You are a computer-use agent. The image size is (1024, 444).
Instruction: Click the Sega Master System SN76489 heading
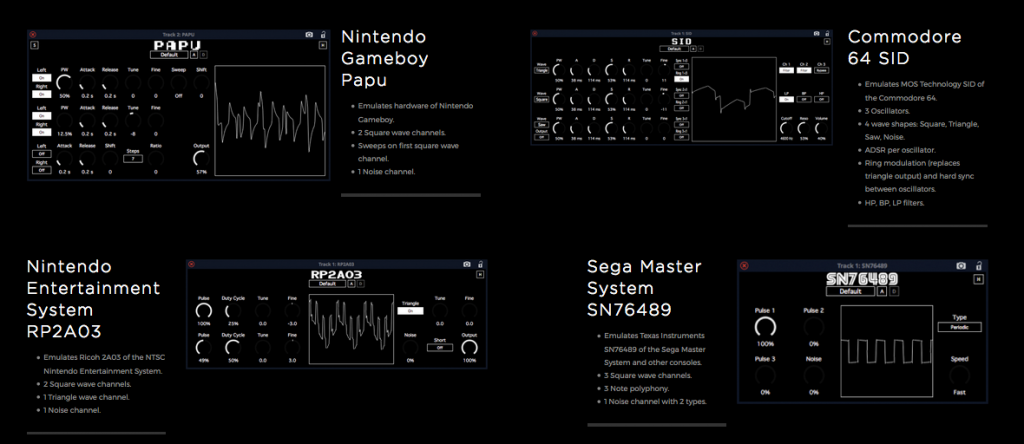tap(644, 288)
